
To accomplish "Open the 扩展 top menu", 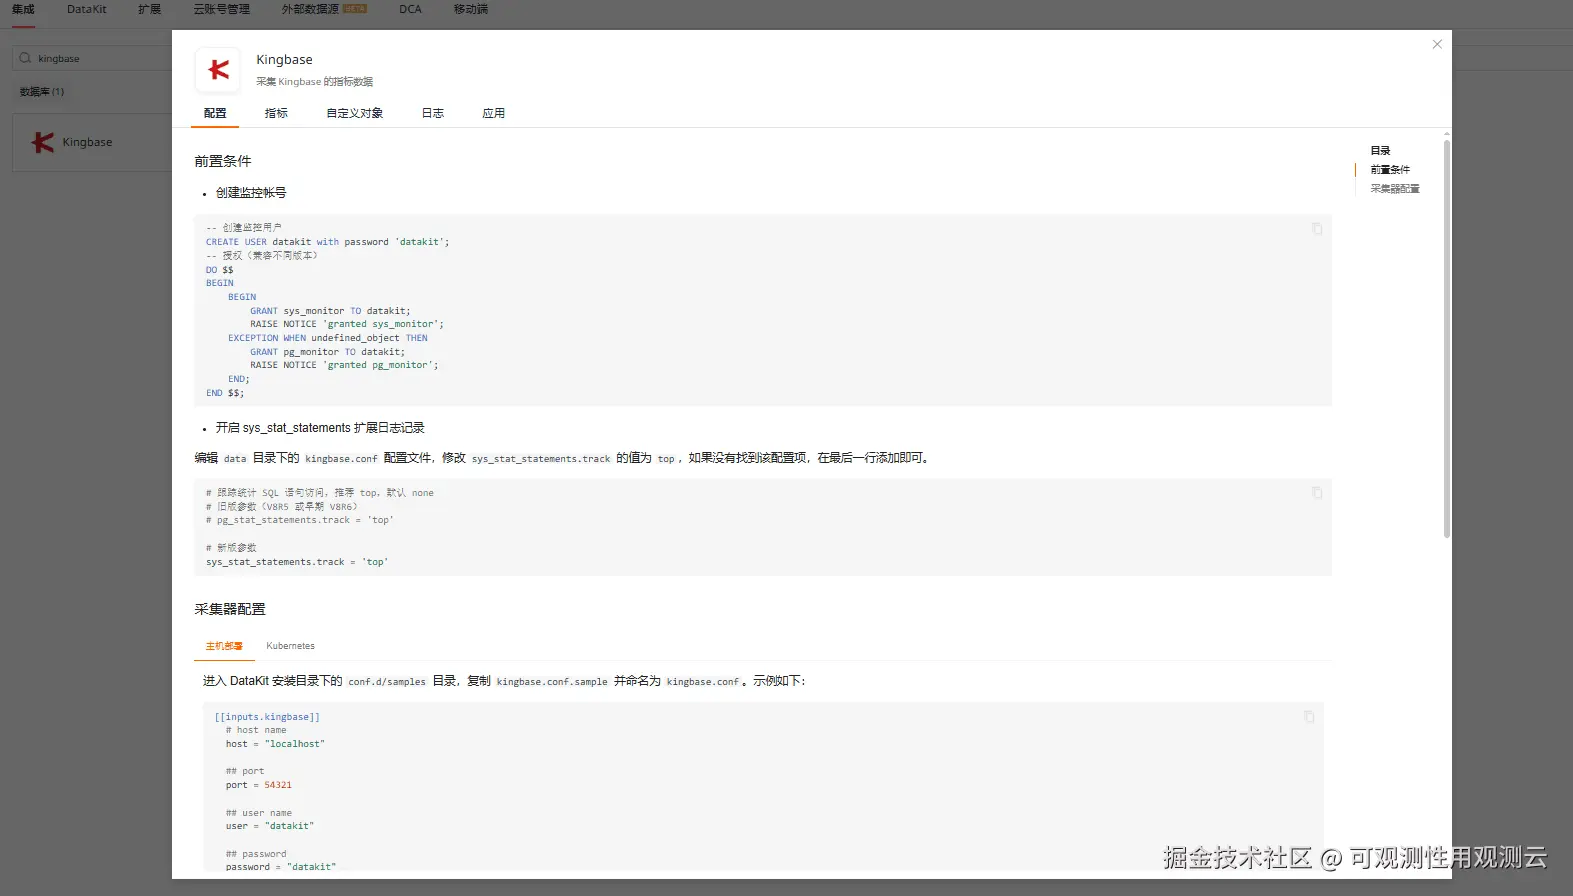I will click(x=150, y=9).
